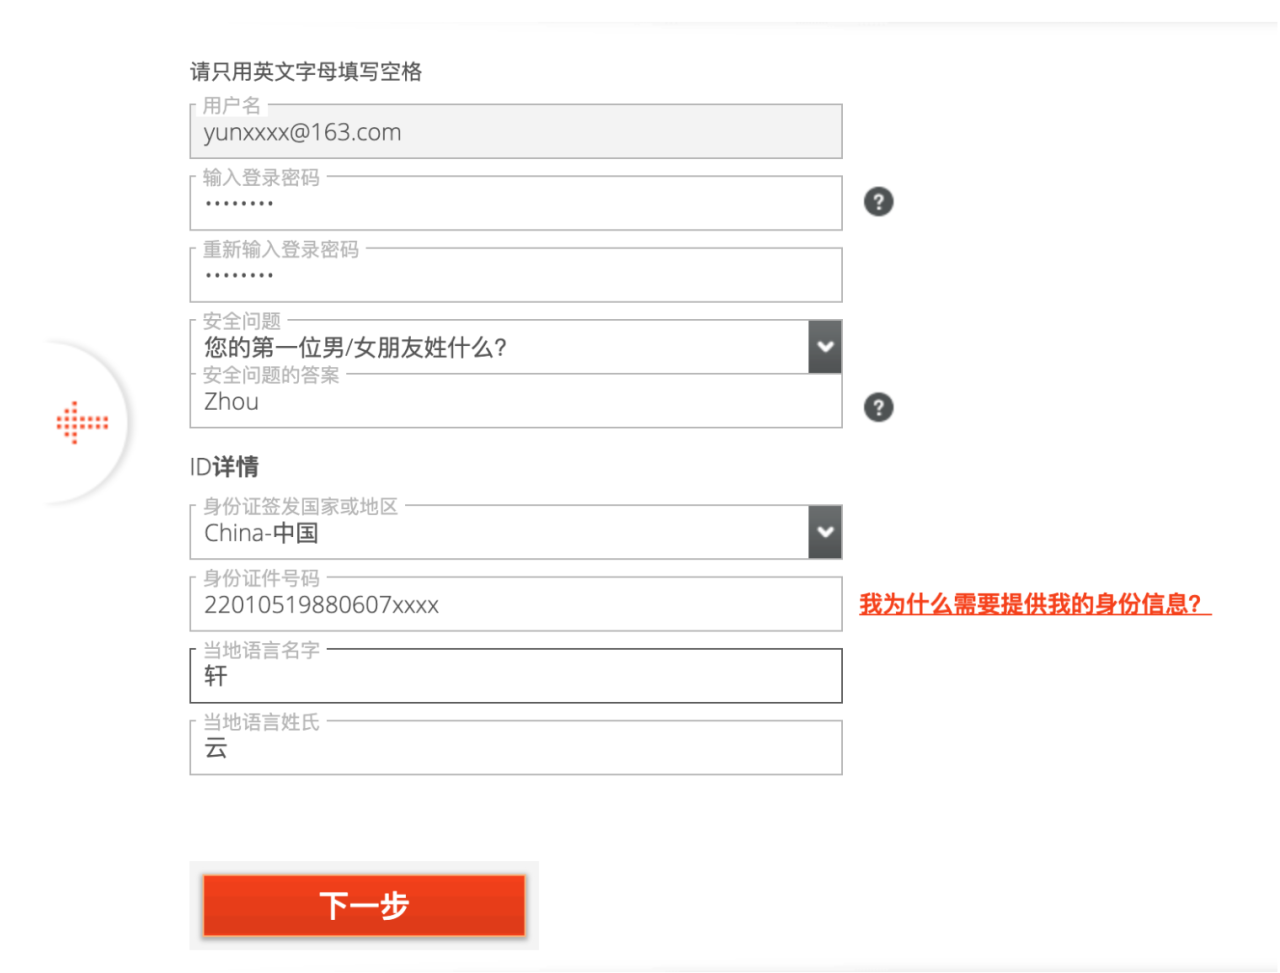
Task: Click the 安全问题 field label
Action: (x=242, y=321)
